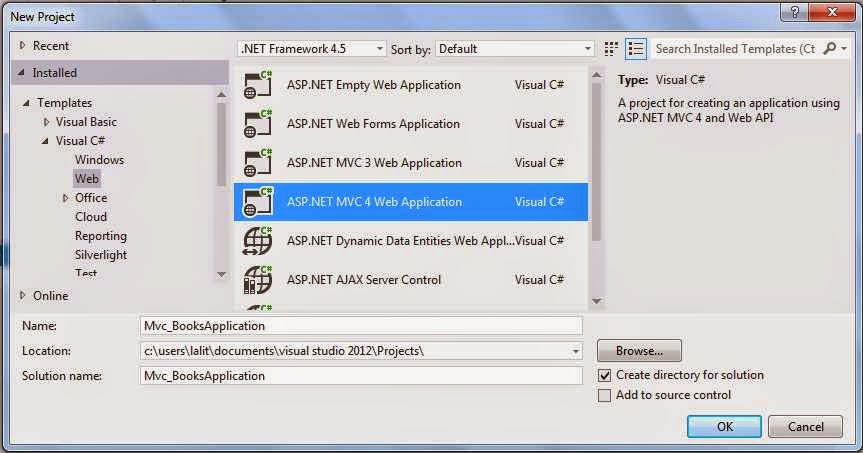Expand the Online section

[x=23, y=296]
